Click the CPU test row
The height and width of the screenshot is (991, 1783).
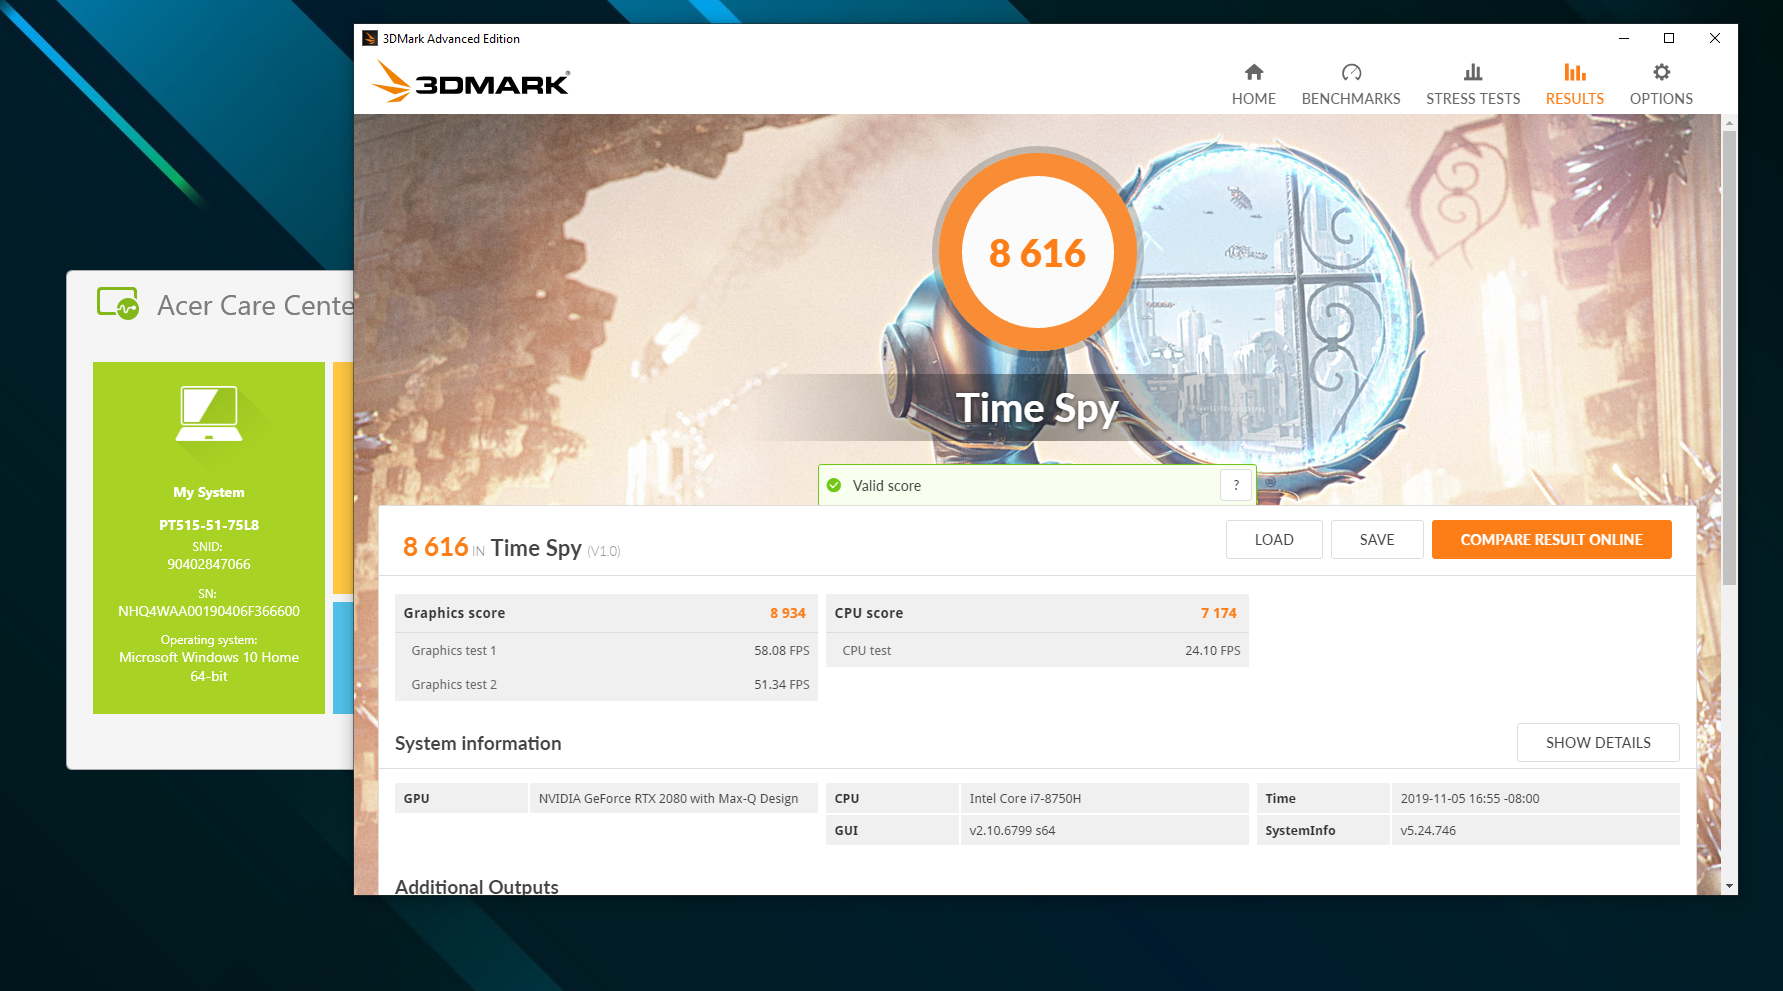(x=1037, y=650)
